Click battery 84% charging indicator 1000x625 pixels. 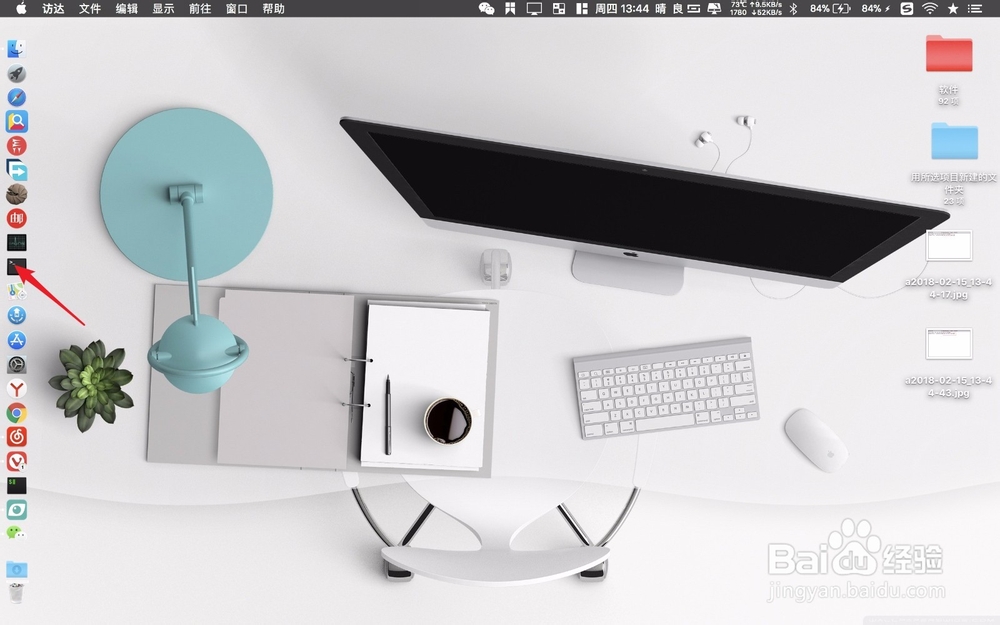[x=830, y=8]
